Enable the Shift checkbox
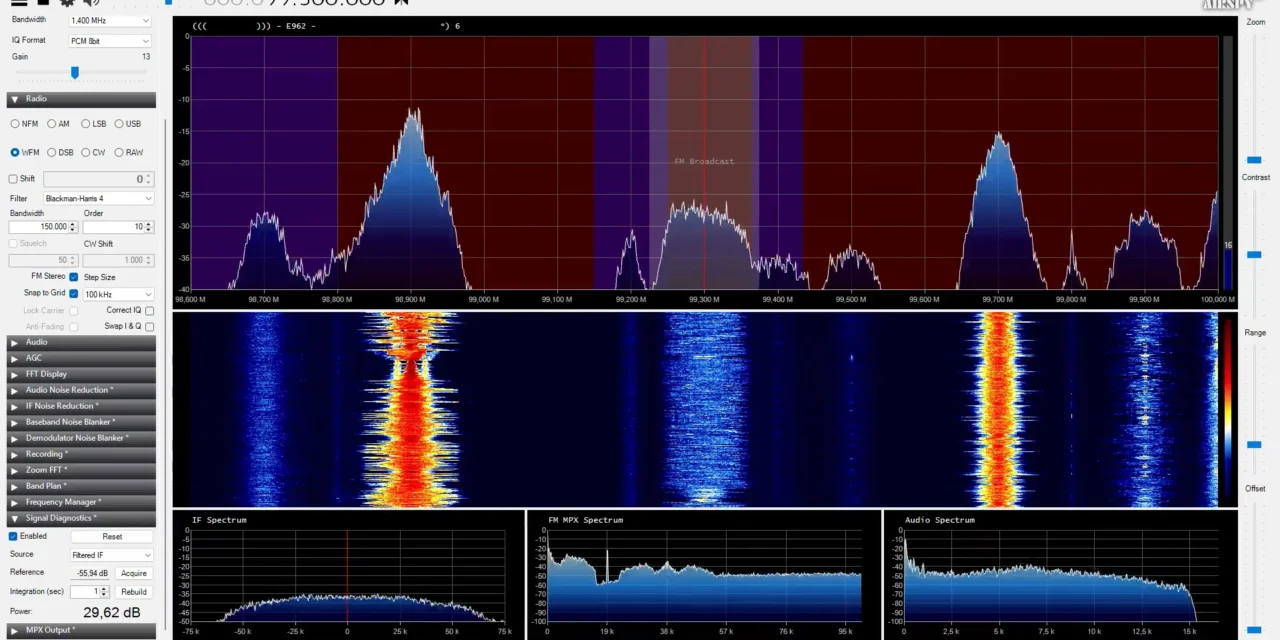The width and height of the screenshot is (1280, 640). 13,179
